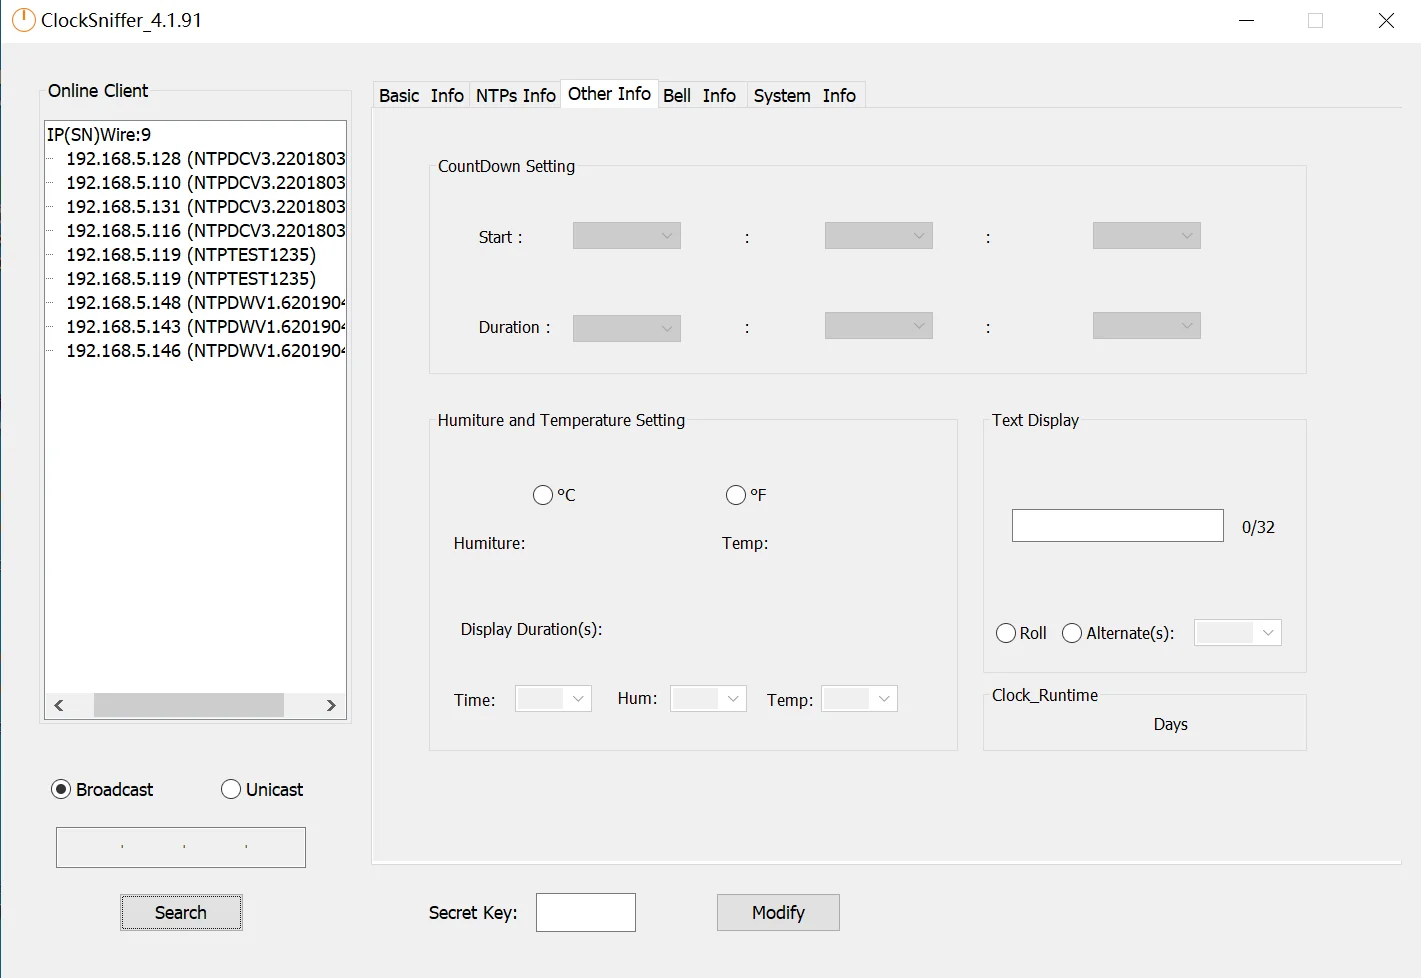Select the Broadcast radio button

tap(61, 789)
